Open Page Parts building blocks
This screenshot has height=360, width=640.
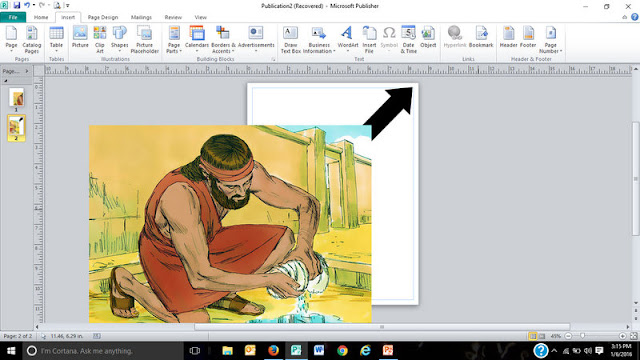point(174,39)
